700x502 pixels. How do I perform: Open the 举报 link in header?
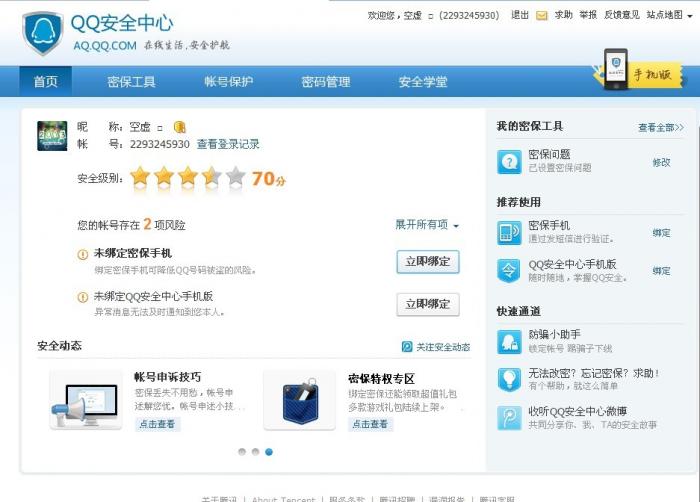coord(588,15)
